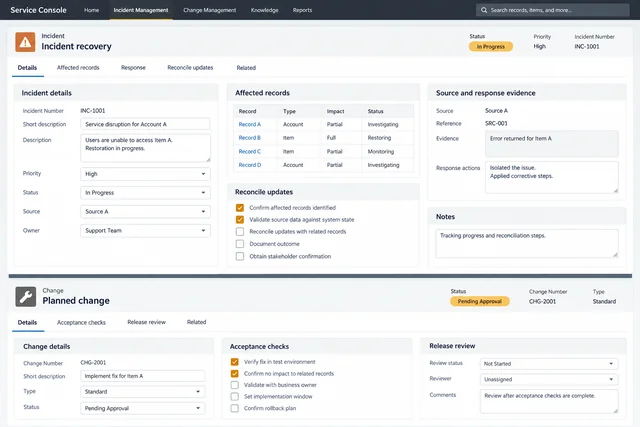Uncheck Verify fix in test environment
Image resolution: width=640 pixels, height=427 pixels.
coord(235,362)
